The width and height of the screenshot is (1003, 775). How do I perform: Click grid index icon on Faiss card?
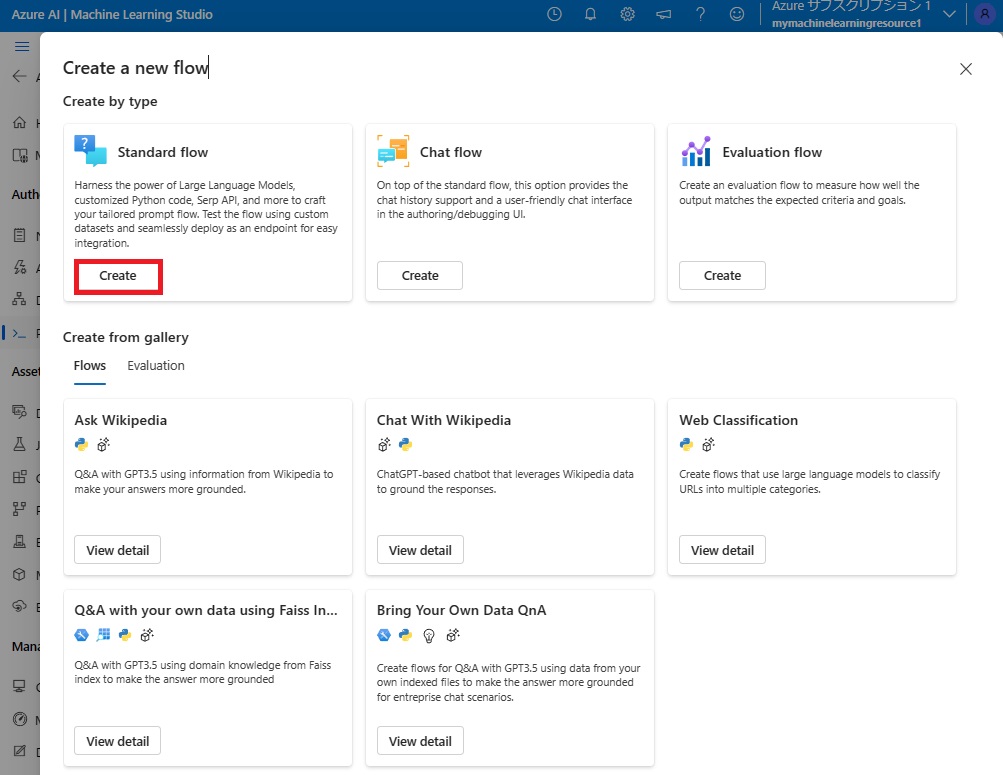coord(103,635)
